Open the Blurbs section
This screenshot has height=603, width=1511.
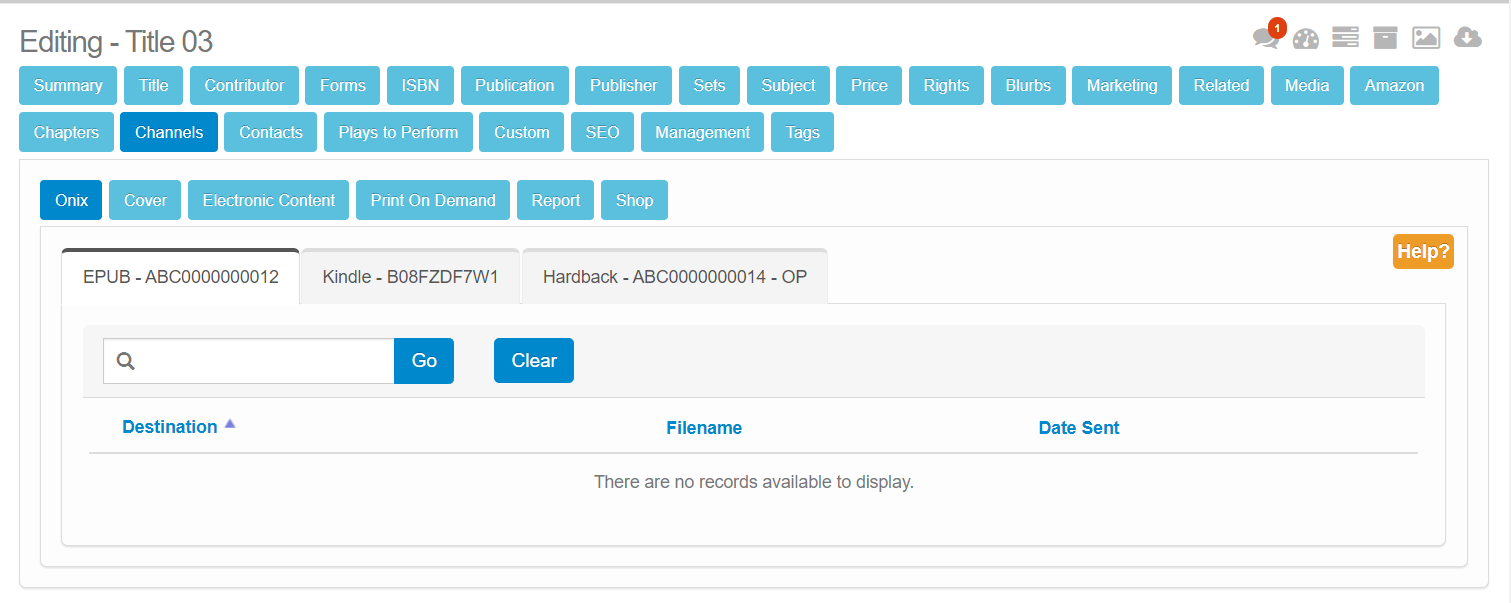click(x=1028, y=85)
